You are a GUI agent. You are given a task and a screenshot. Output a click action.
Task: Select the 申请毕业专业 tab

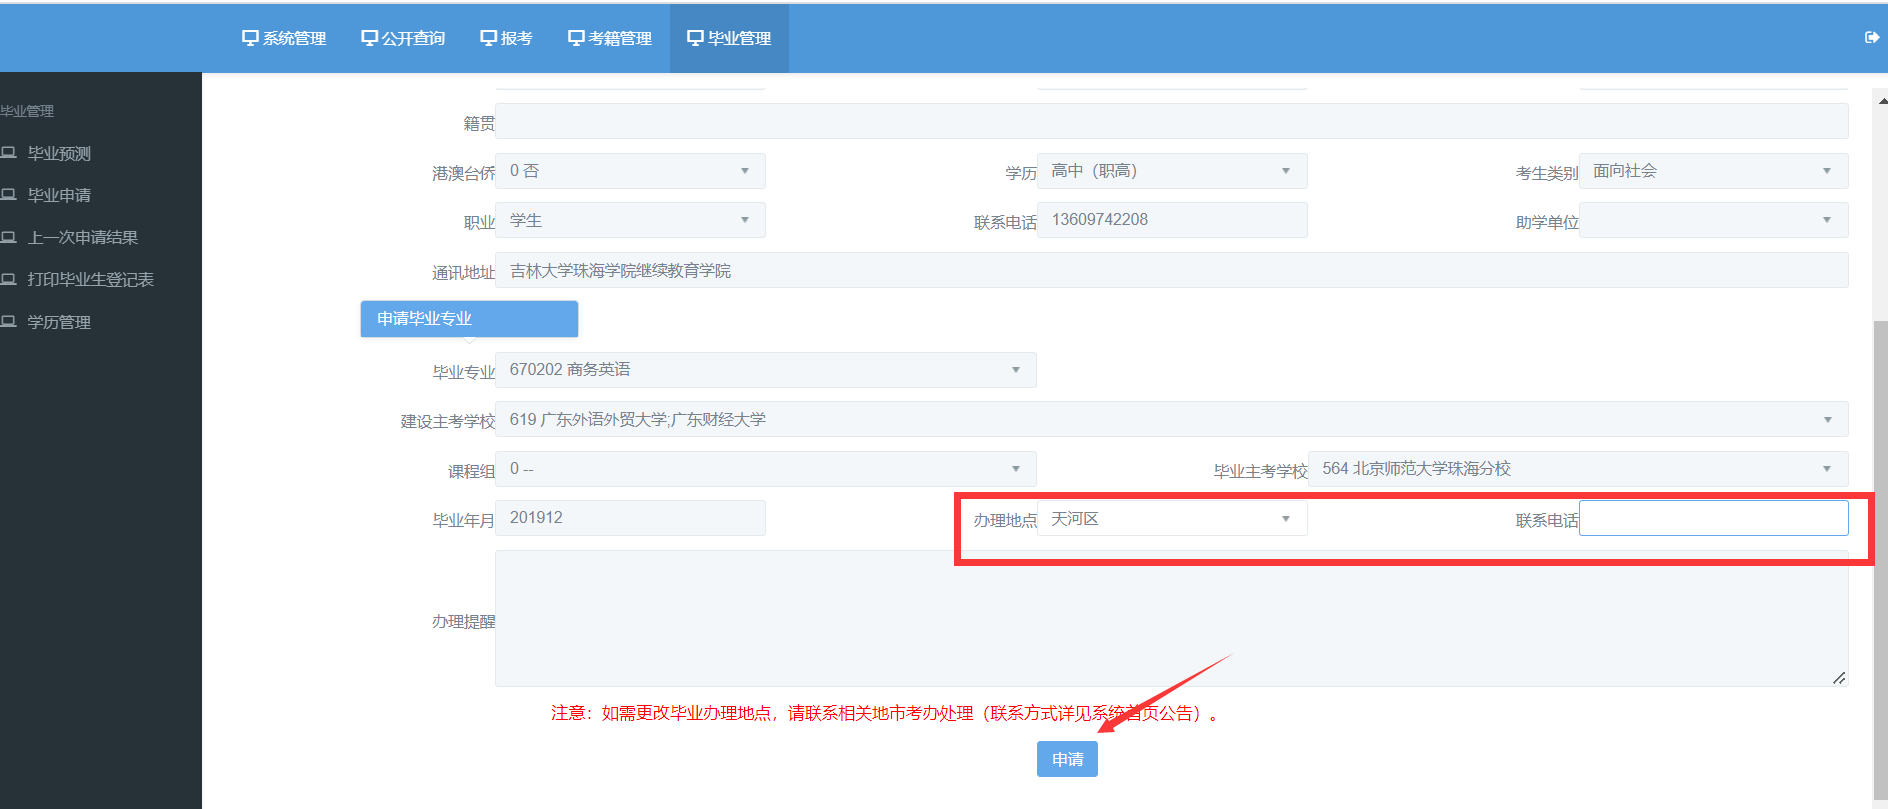[x=469, y=319]
